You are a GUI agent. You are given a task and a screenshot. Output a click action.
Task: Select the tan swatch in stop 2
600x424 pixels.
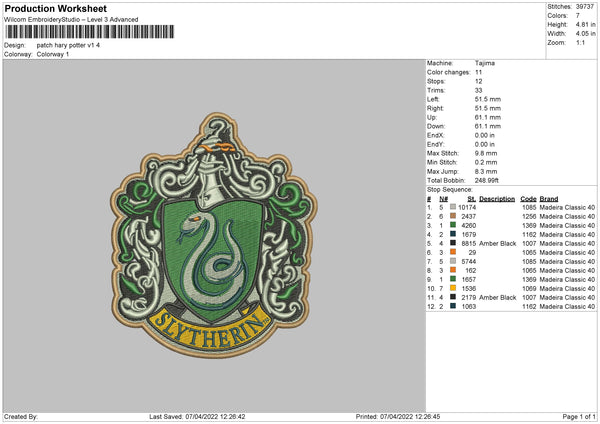453,216
